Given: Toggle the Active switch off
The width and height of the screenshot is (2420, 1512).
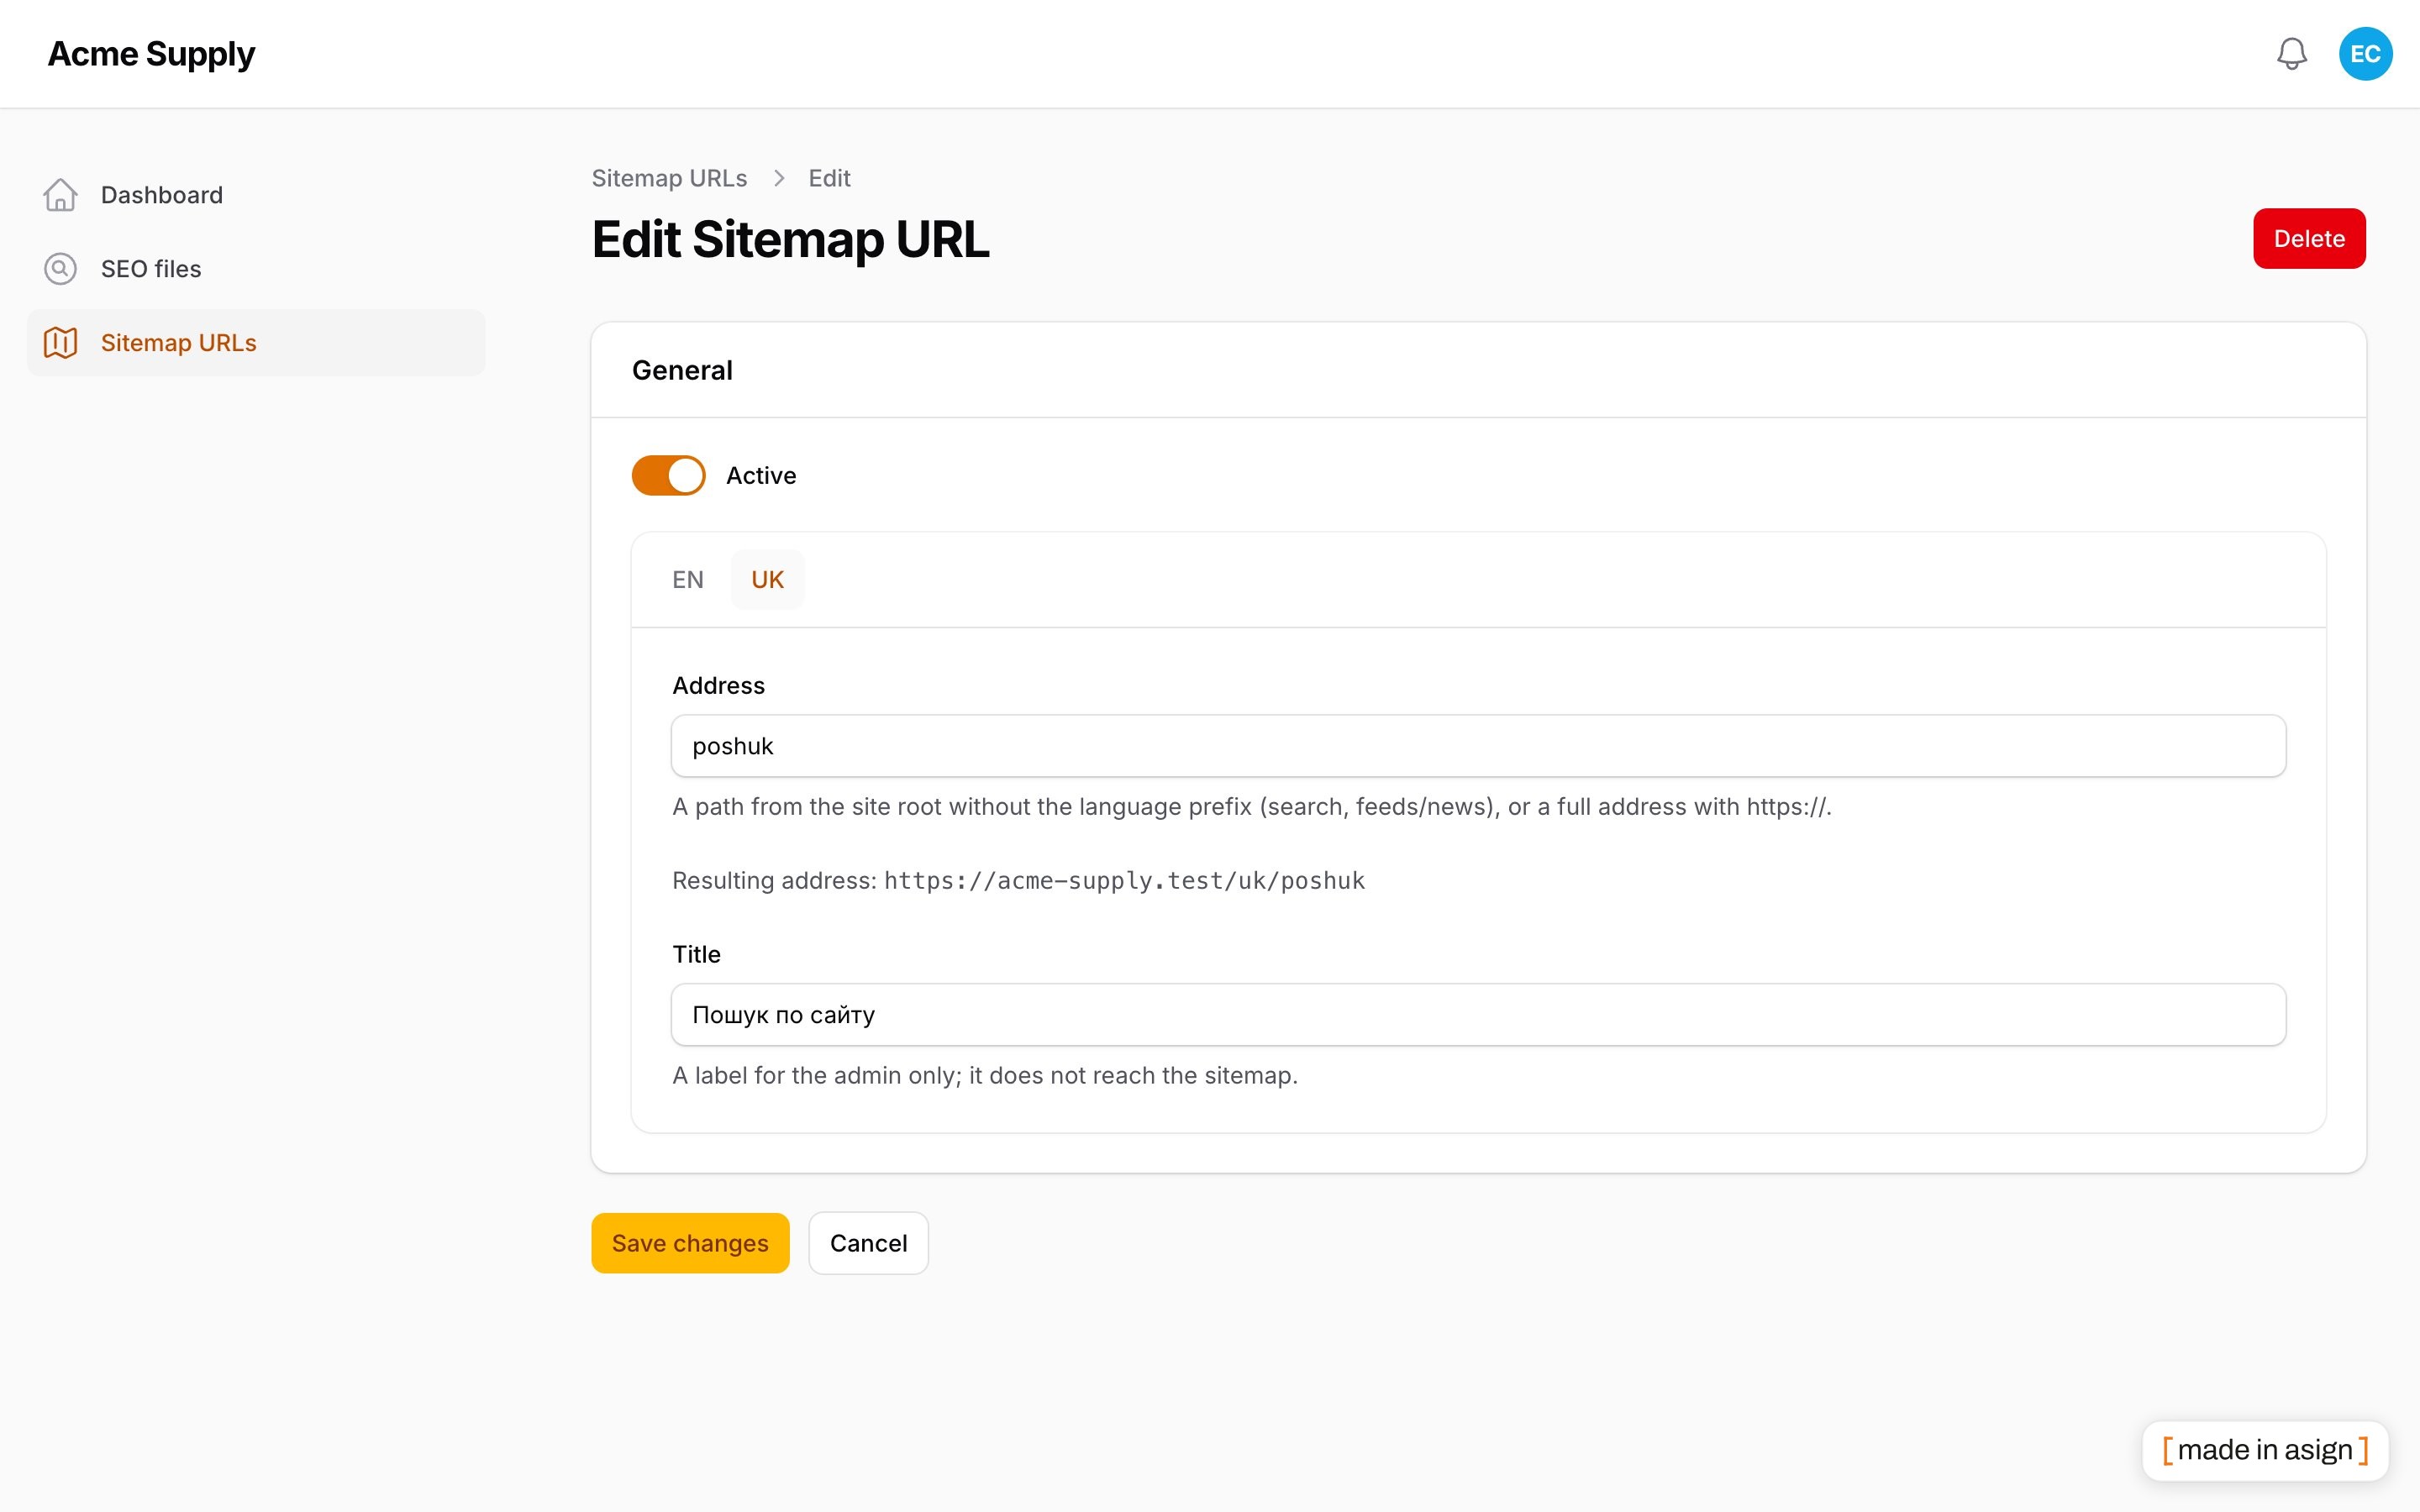Looking at the screenshot, I should (668, 476).
